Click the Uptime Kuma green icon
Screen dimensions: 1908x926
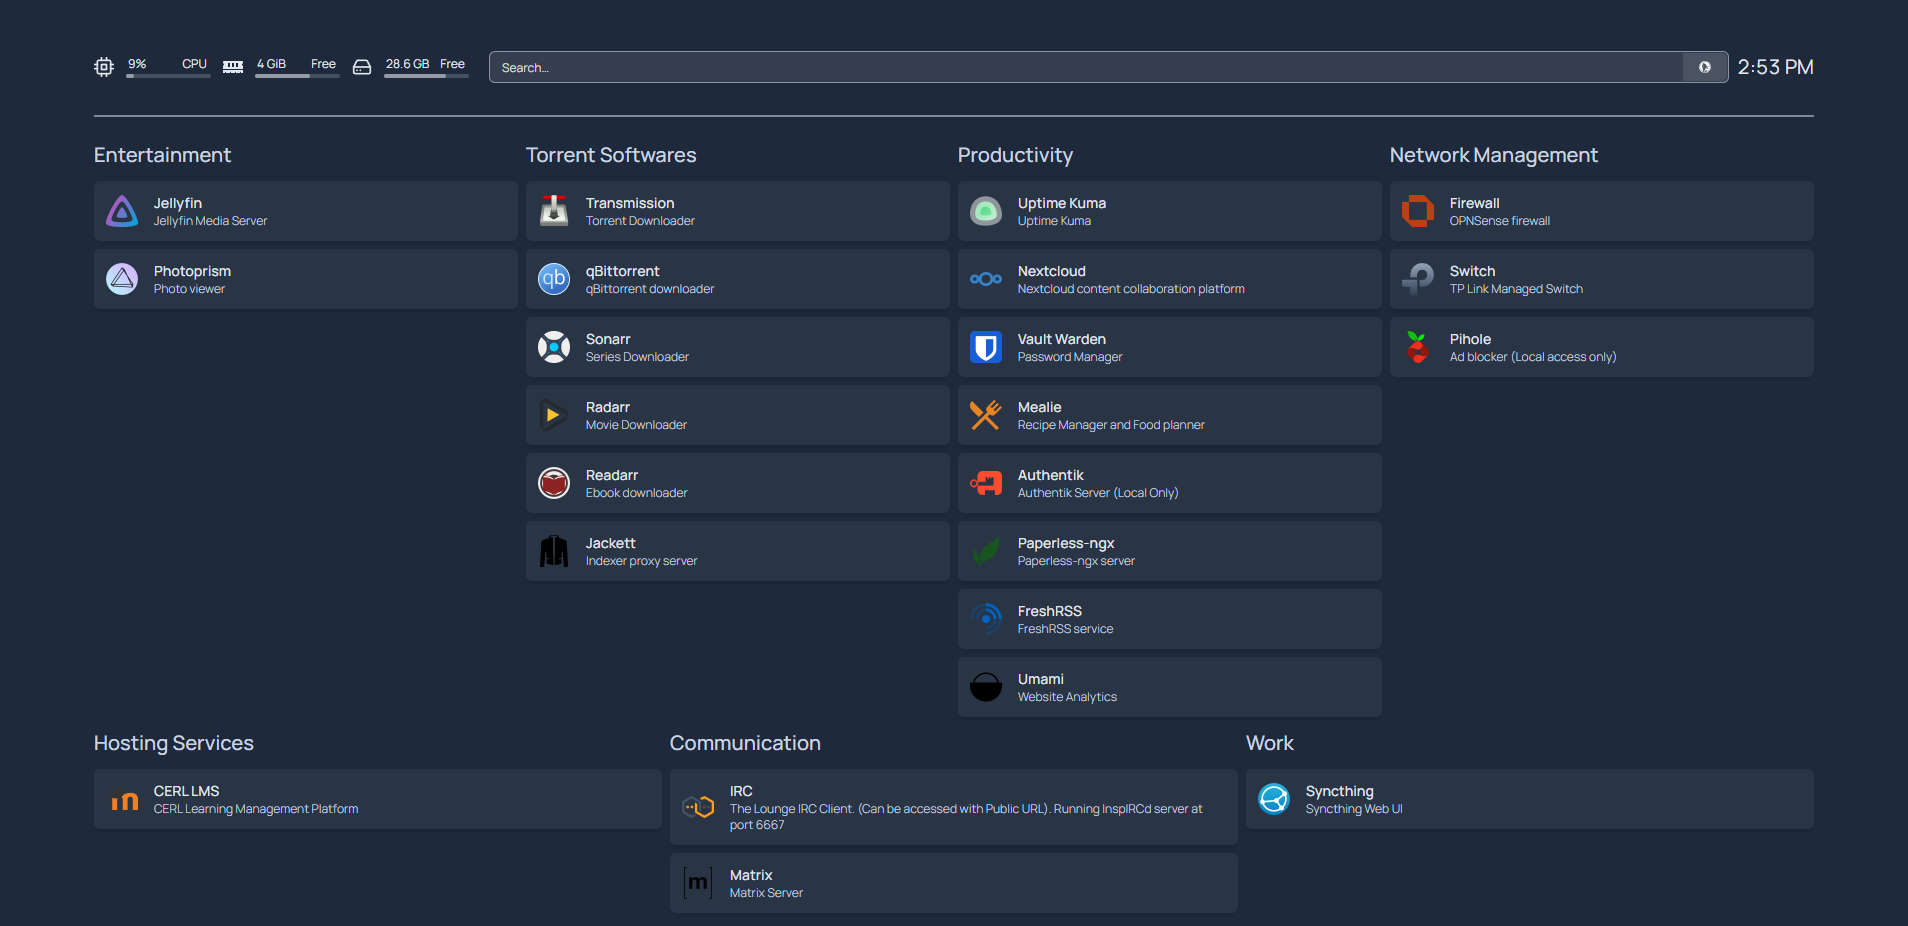986,211
